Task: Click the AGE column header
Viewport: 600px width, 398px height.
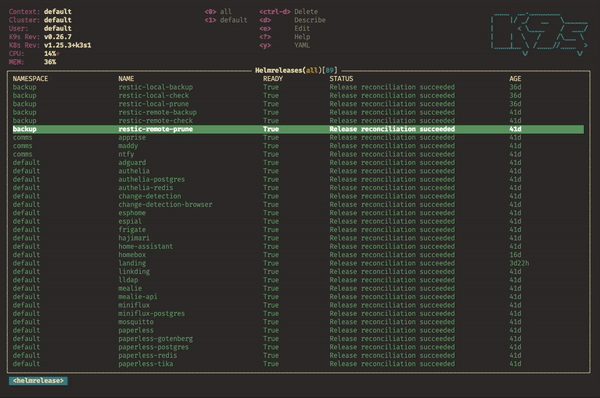Action: point(515,79)
